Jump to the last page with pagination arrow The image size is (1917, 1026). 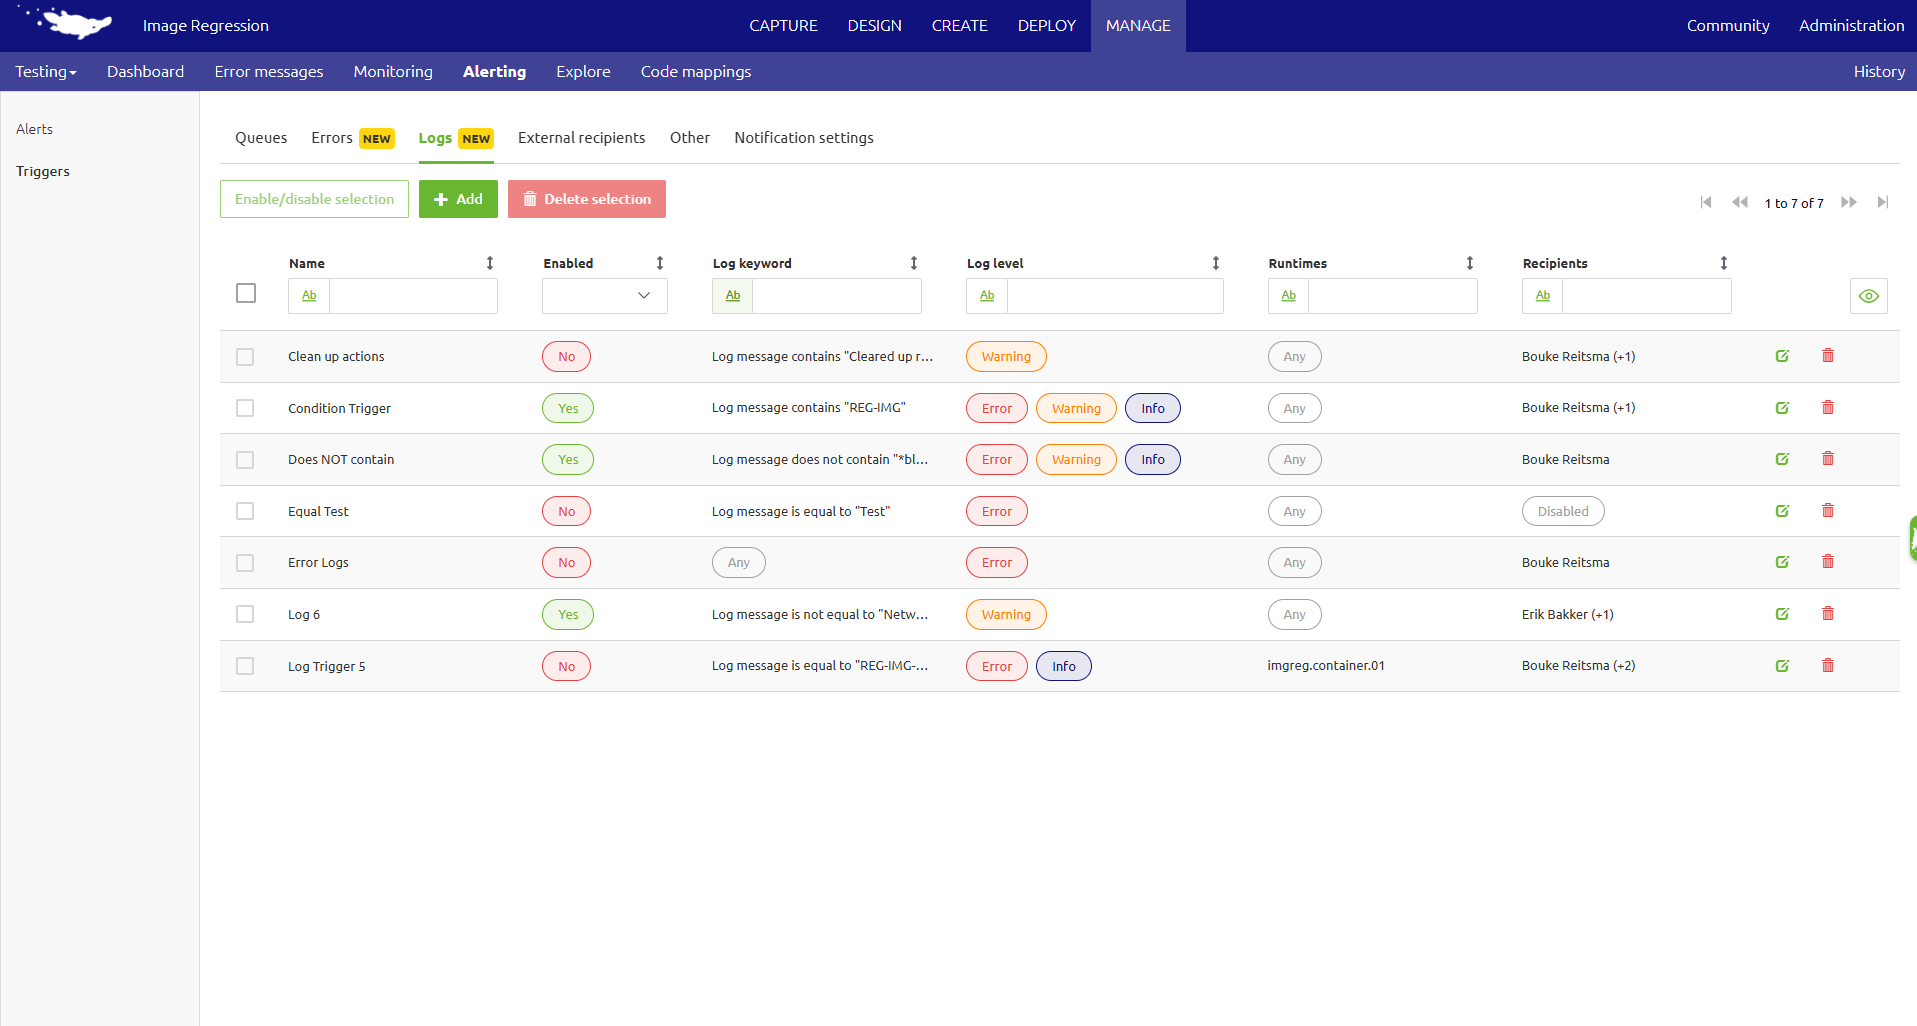point(1882,202)
